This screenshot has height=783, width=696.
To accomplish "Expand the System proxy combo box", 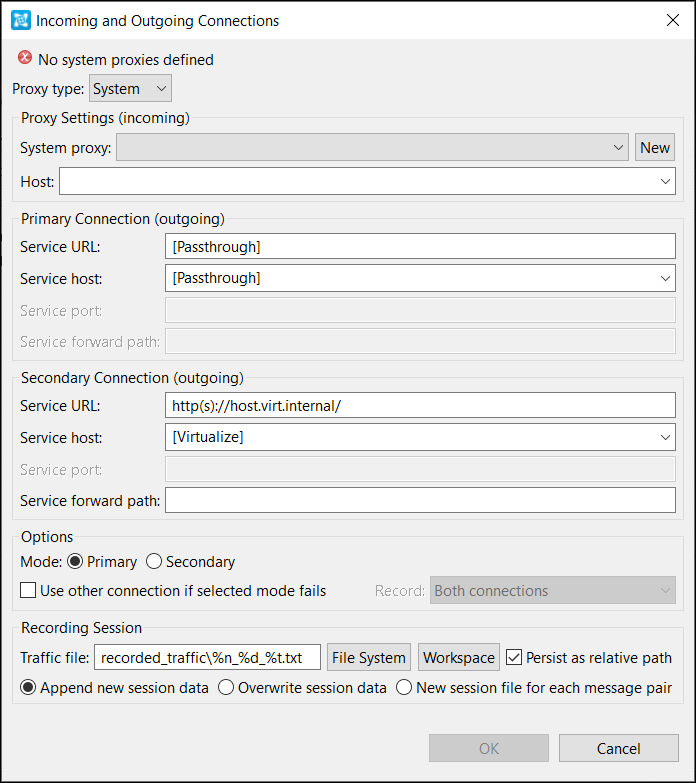I will click(372, 147).
